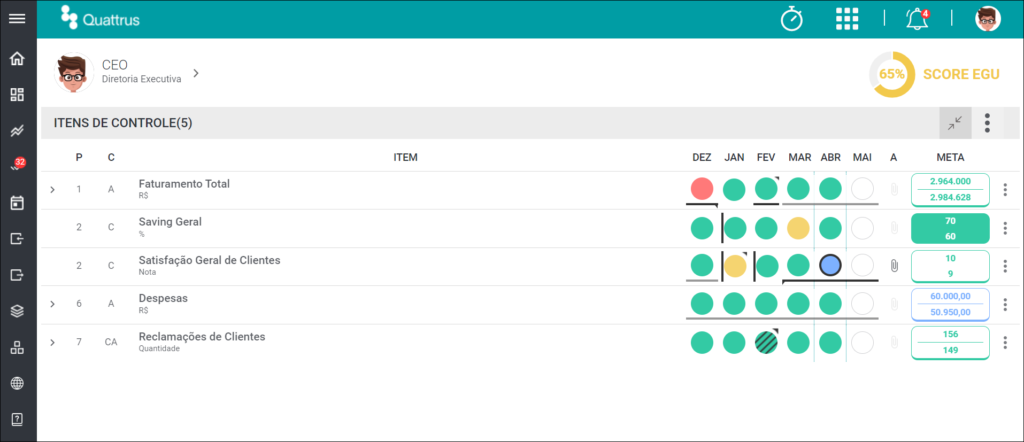Expand the Faturamento Total row

click(53, 189)
